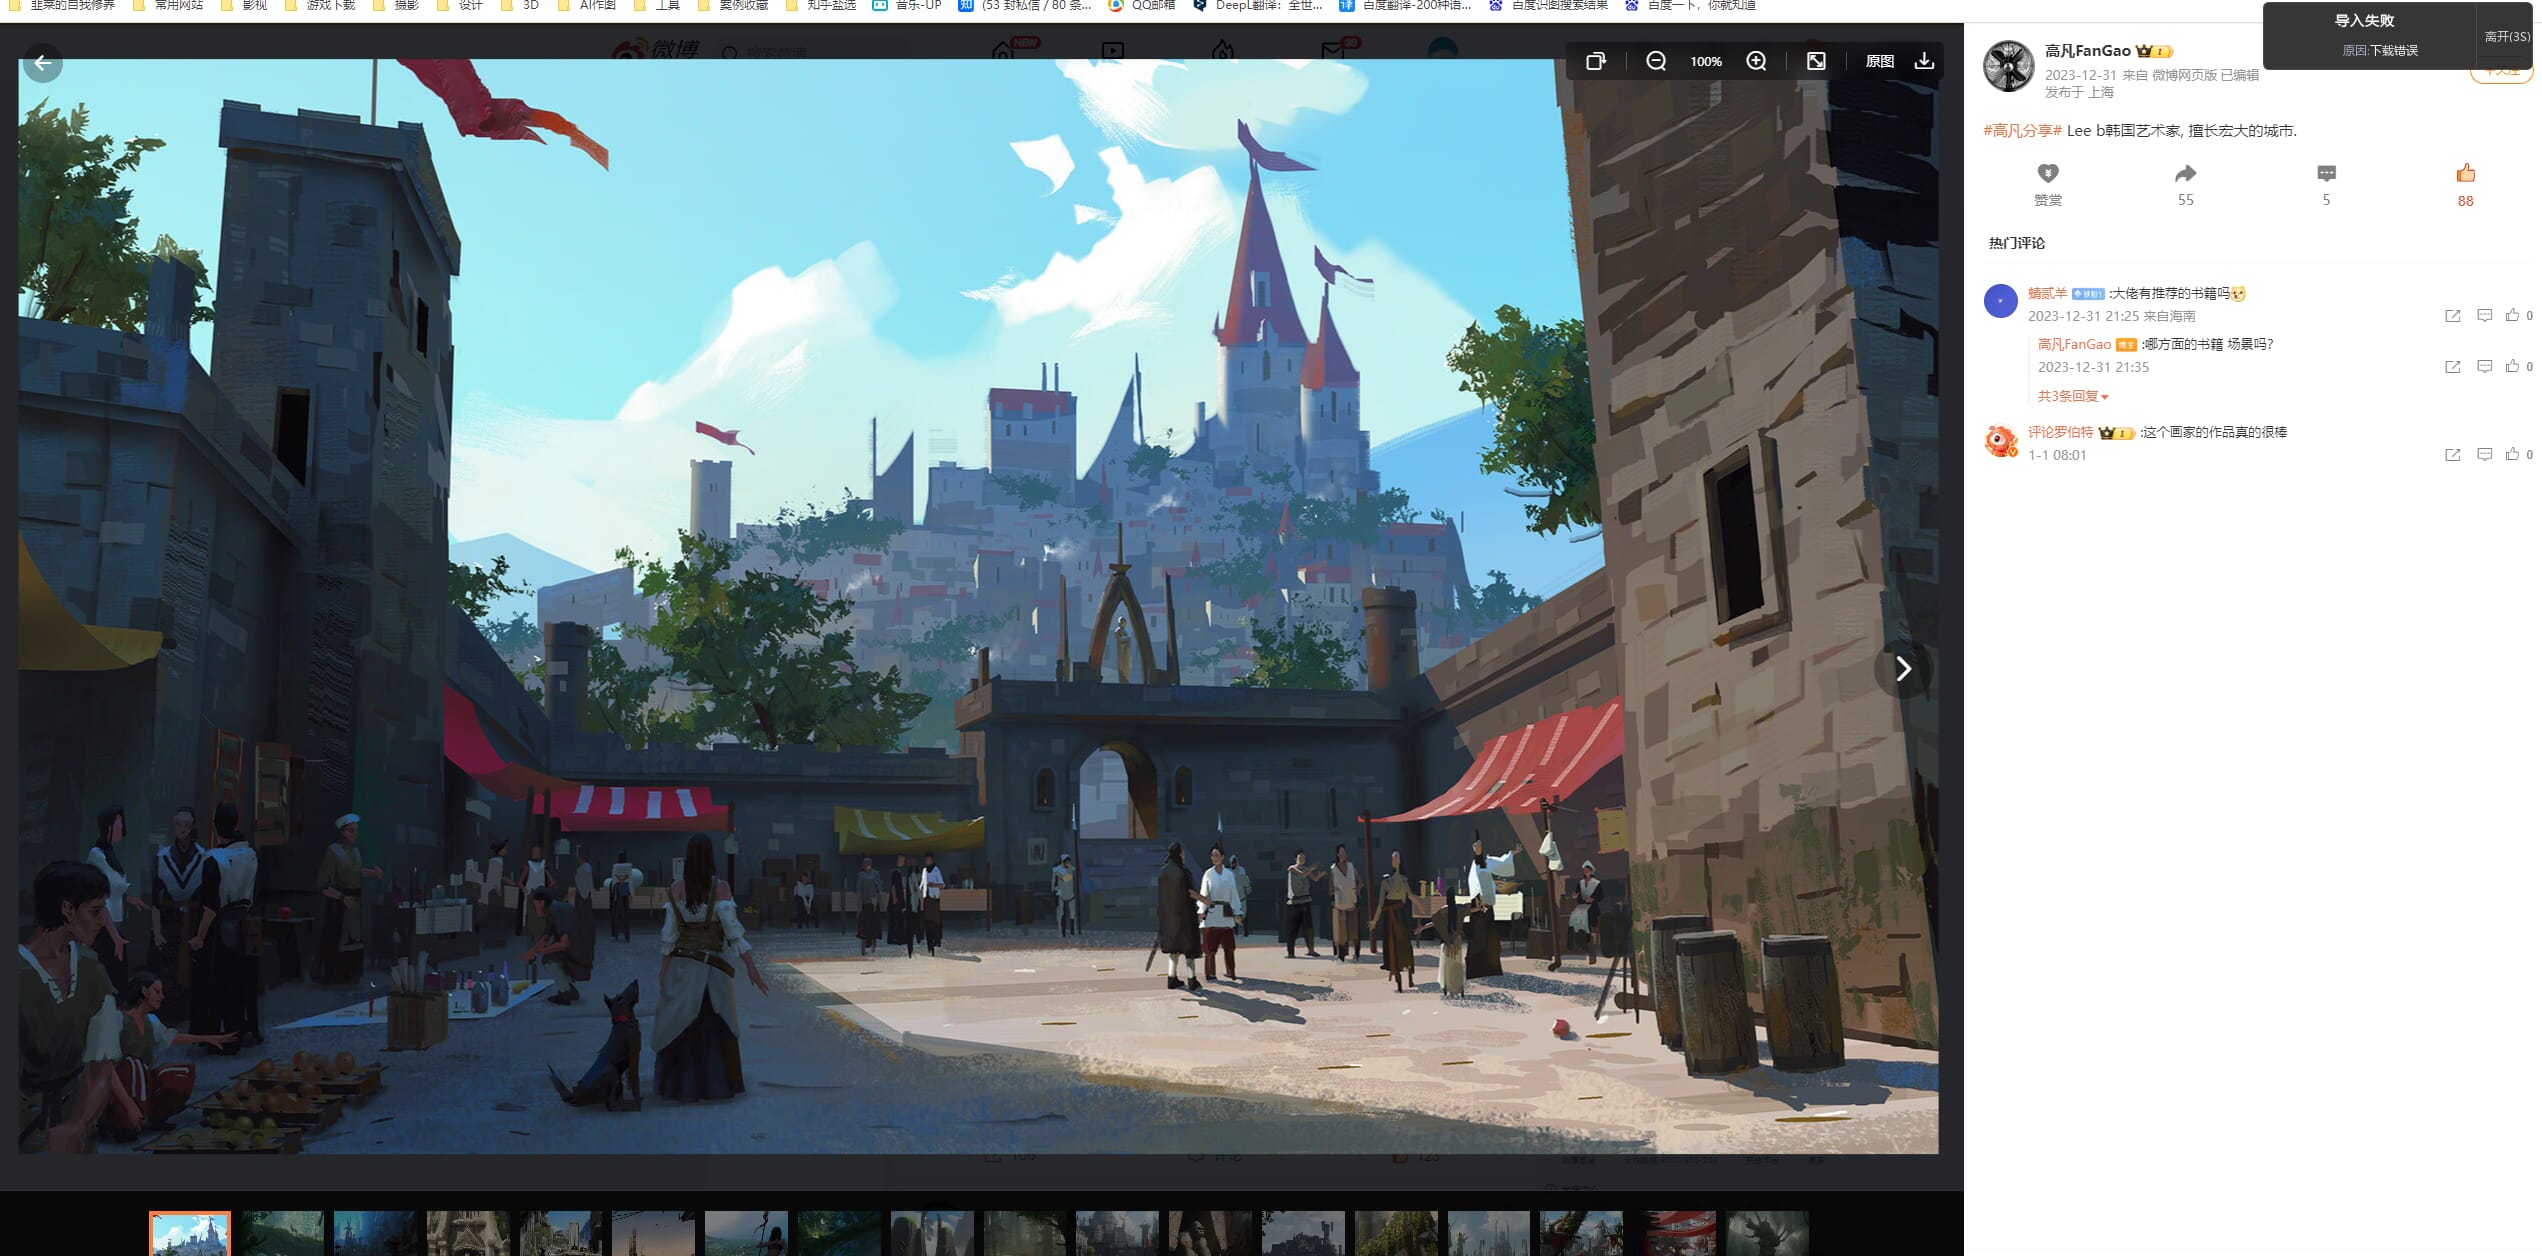Select the red-bannered thumbnail near the strip end
Image resolution: width=2542 pixels, height=1256 pixels.
click(1675, 1233)
